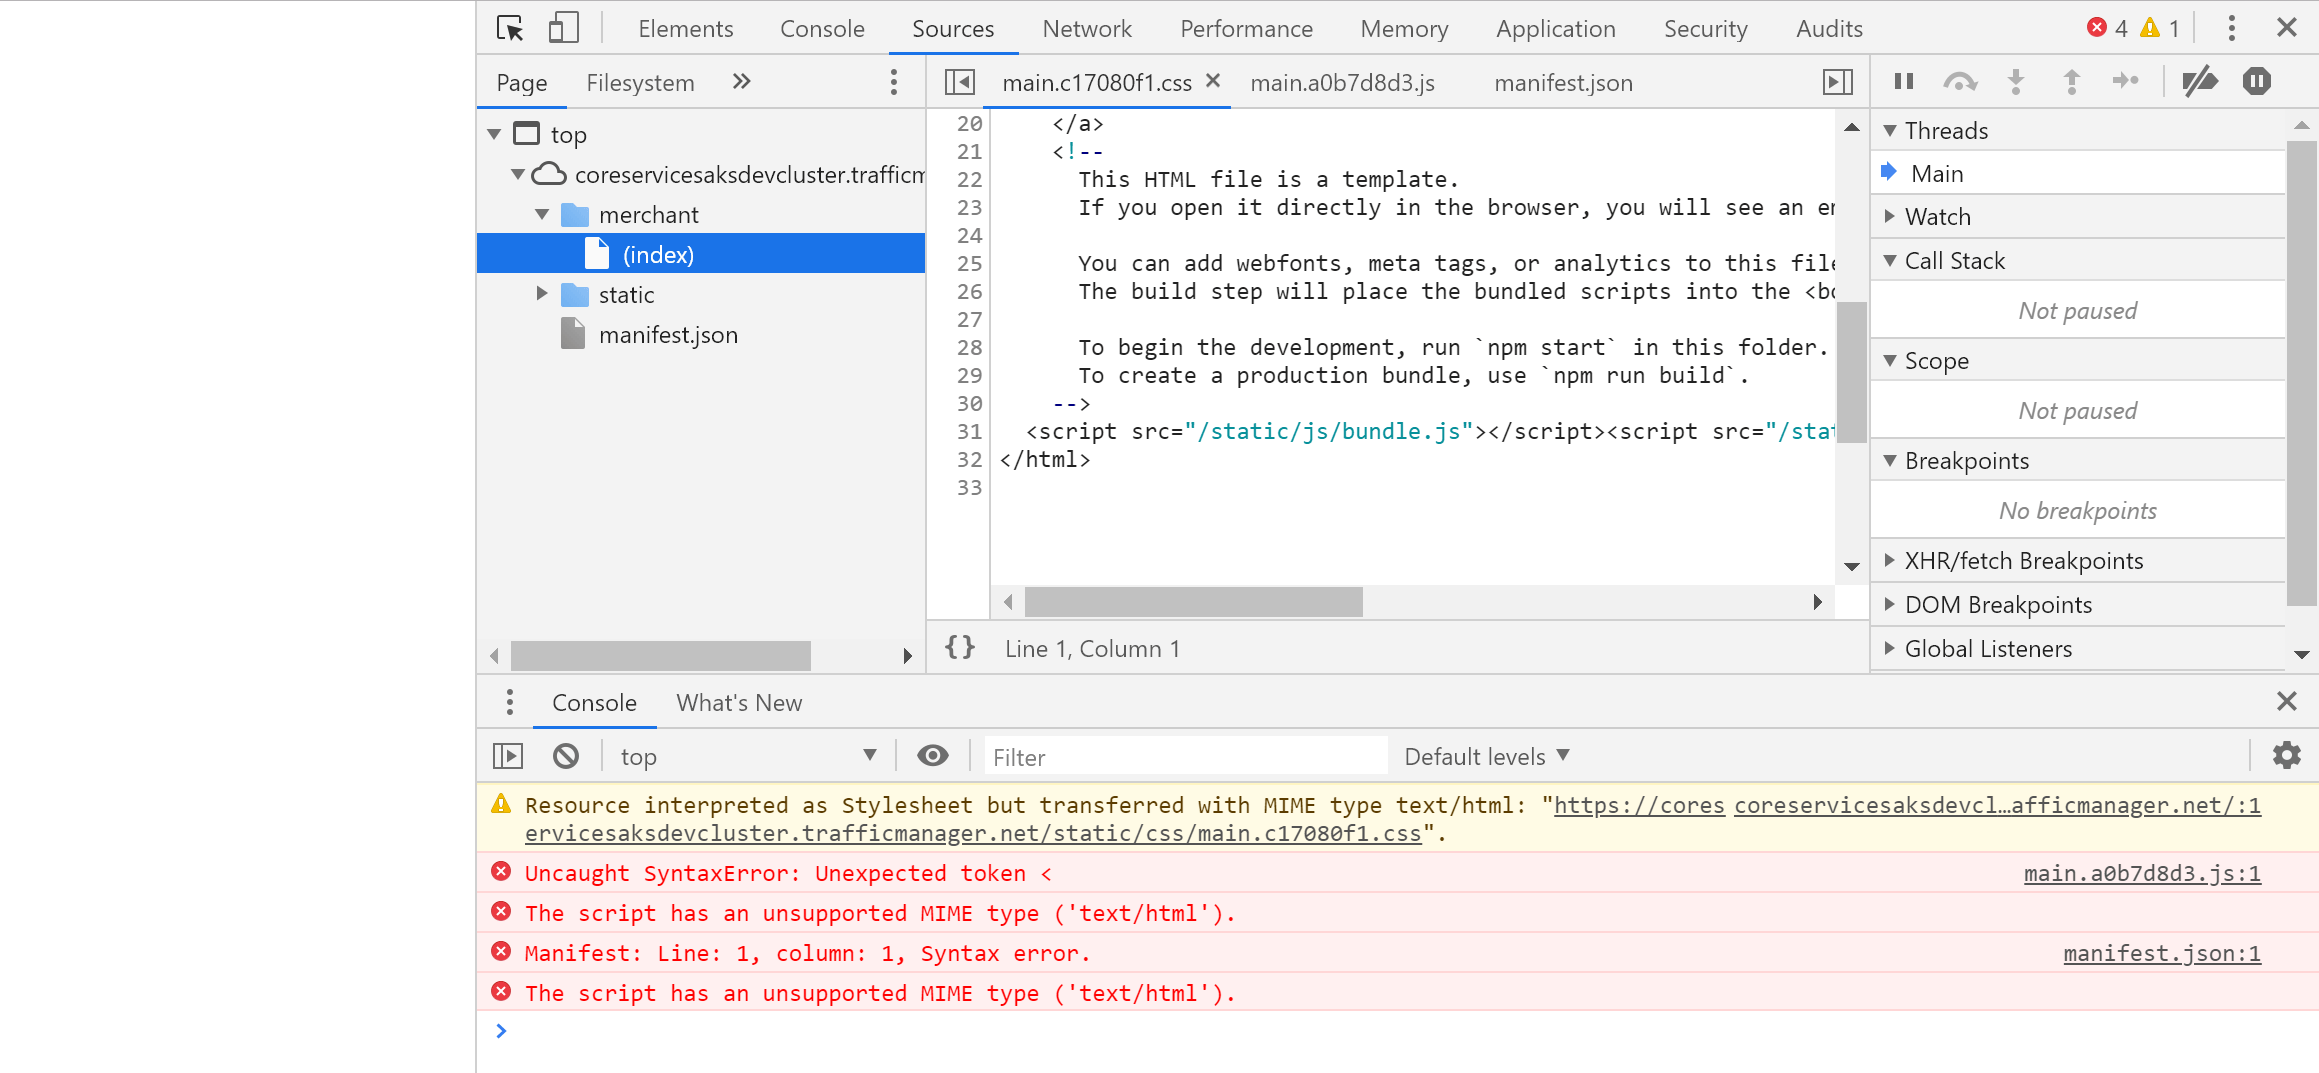Collapse the merchant folder
2319x1073 pixels.
click(x=542, y=214)
